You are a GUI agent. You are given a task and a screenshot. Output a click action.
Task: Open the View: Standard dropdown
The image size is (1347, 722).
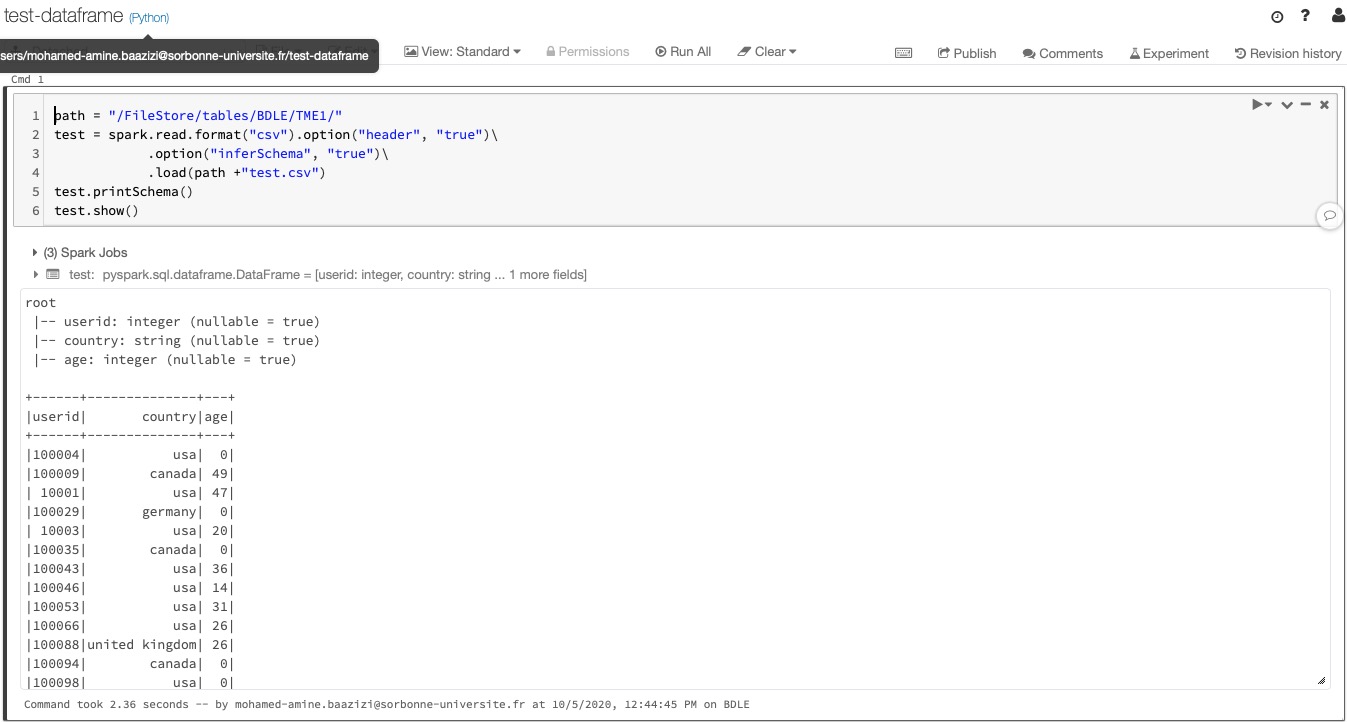click(462, 52)
